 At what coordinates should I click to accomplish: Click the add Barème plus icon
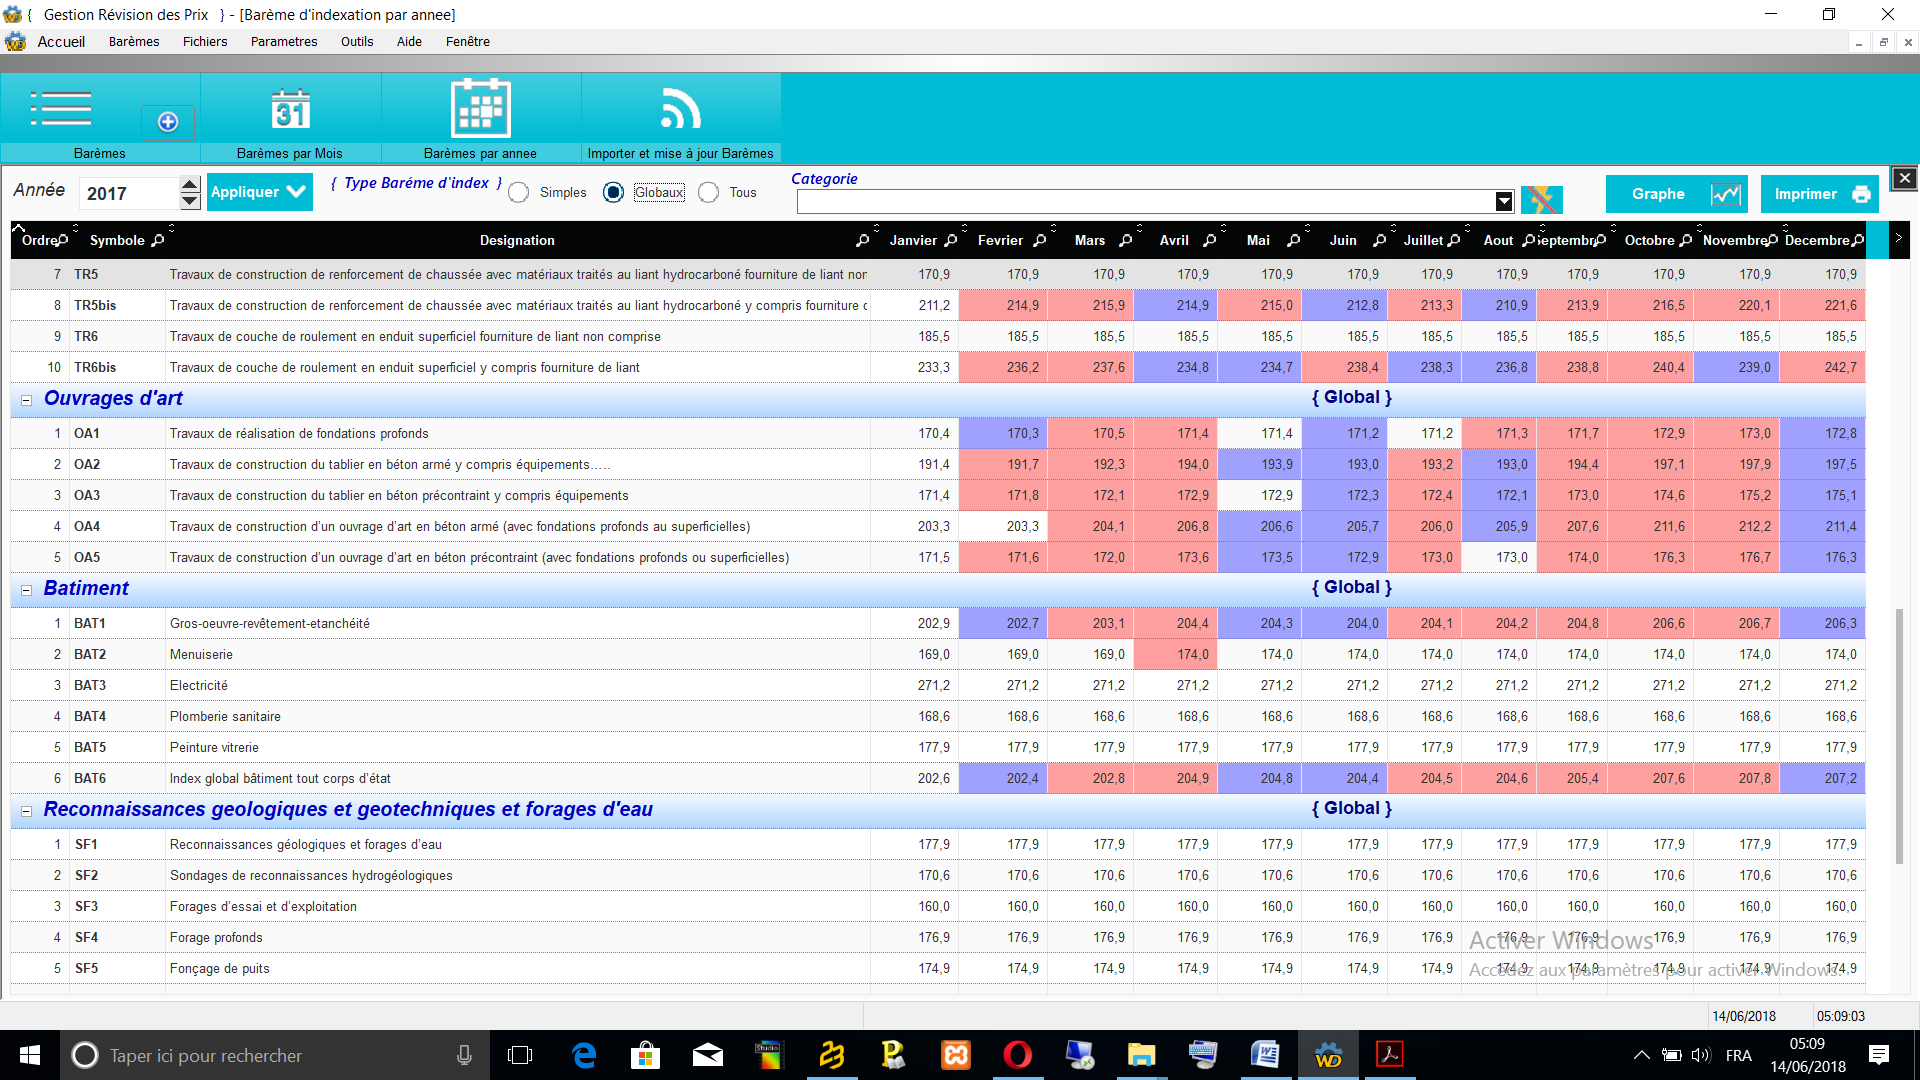[x=168, y=122]
